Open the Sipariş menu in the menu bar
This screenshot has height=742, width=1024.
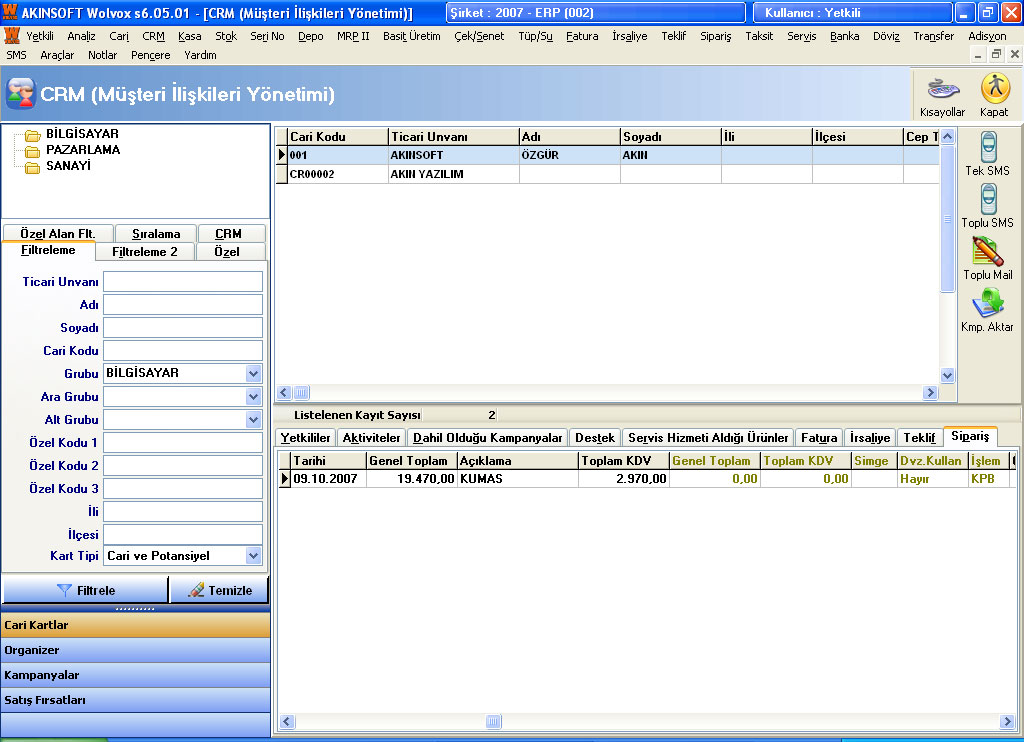tap(716, 37)
